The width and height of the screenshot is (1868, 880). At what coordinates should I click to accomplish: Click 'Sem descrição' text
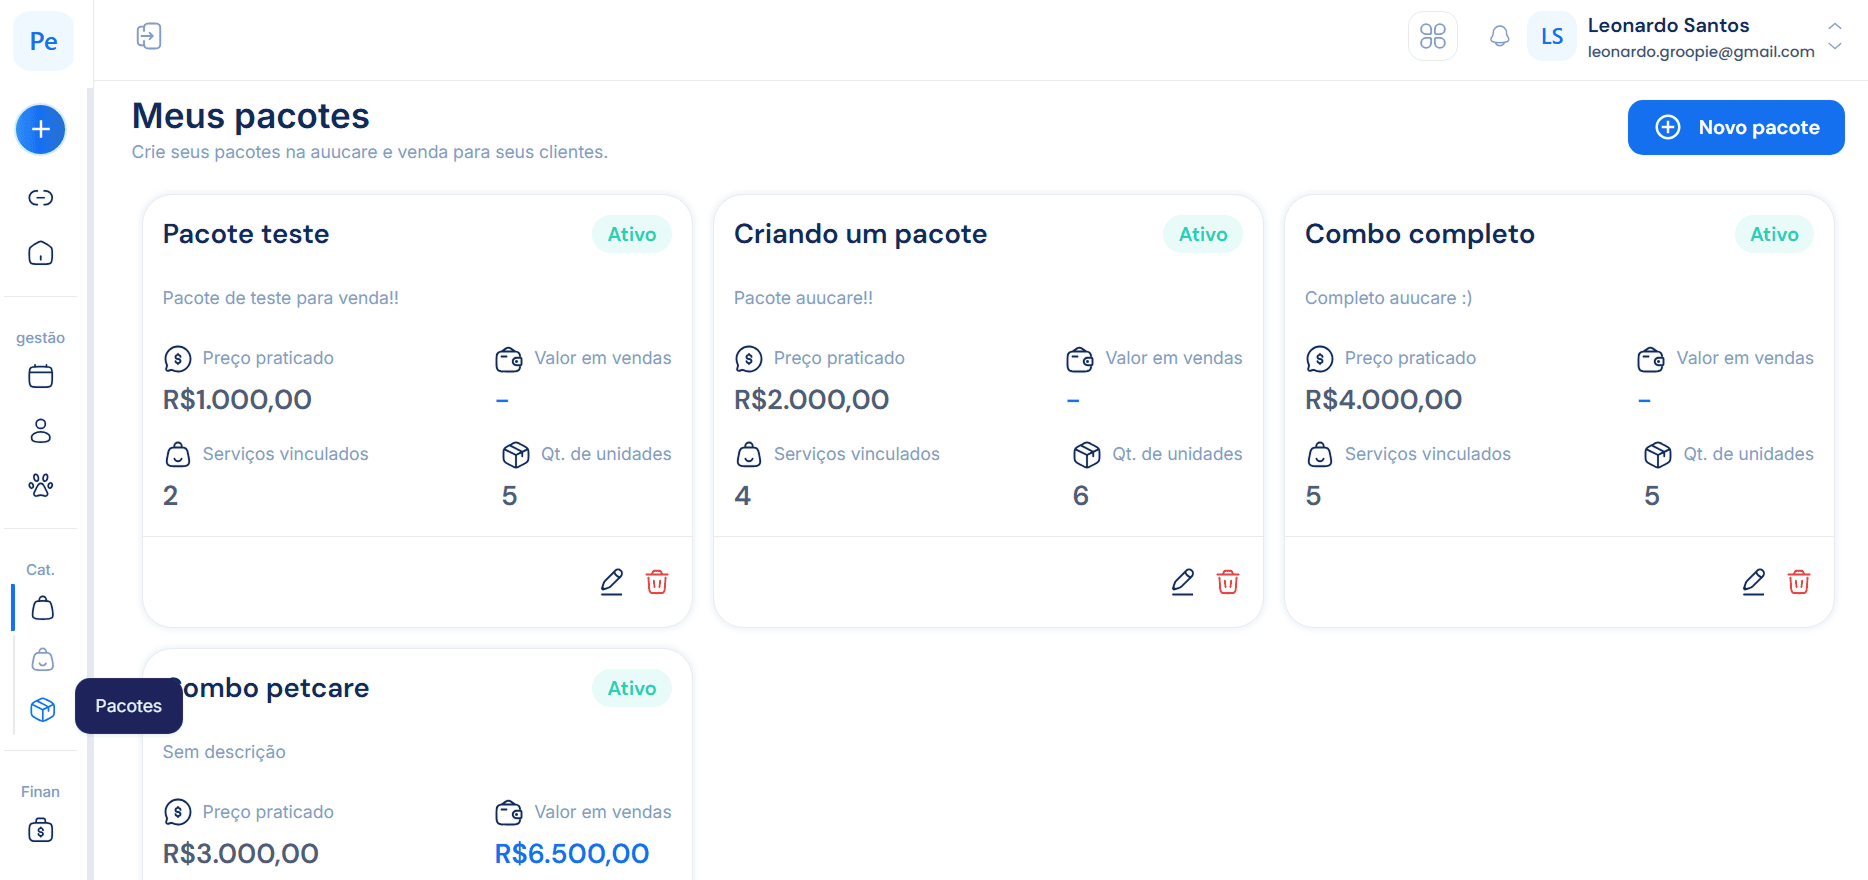tap(224, 752)
